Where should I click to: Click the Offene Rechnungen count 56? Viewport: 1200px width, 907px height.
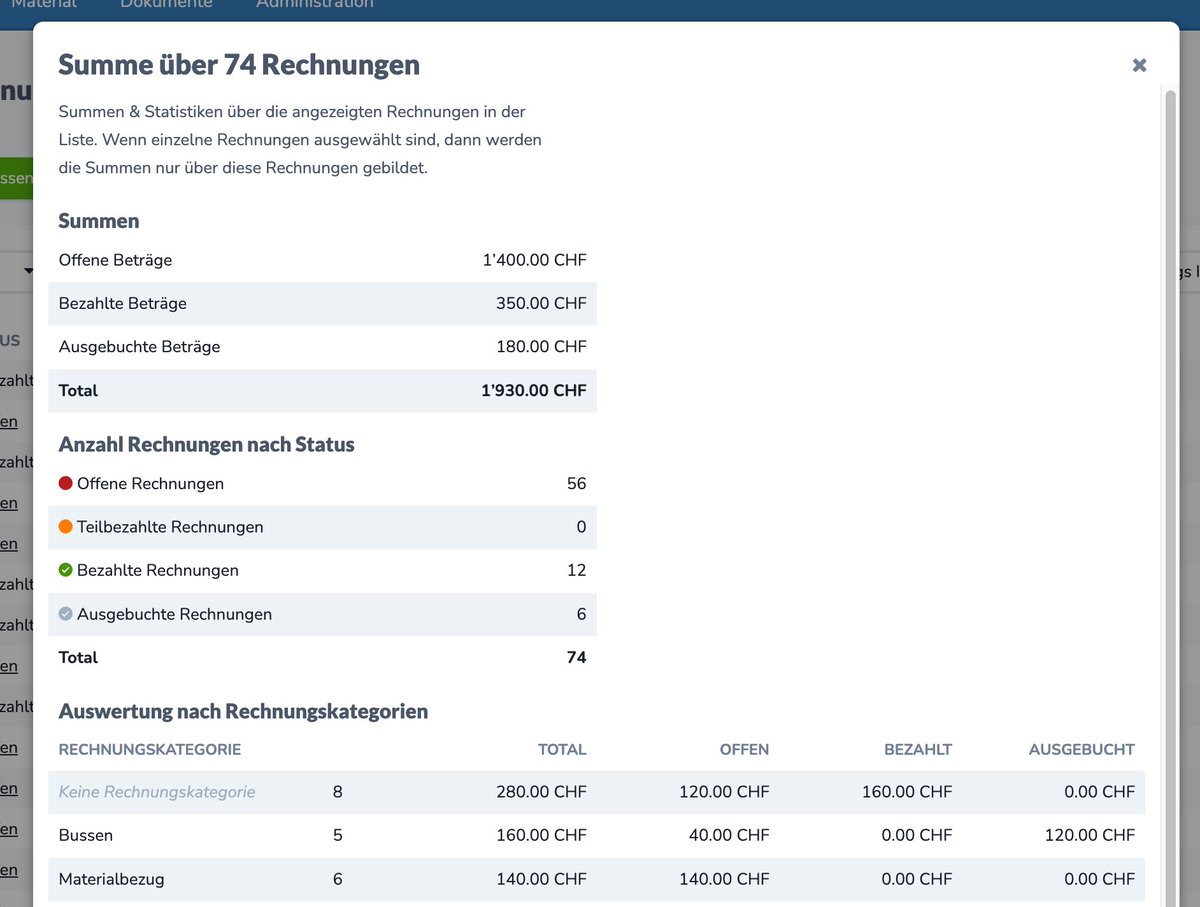(576, 484)
